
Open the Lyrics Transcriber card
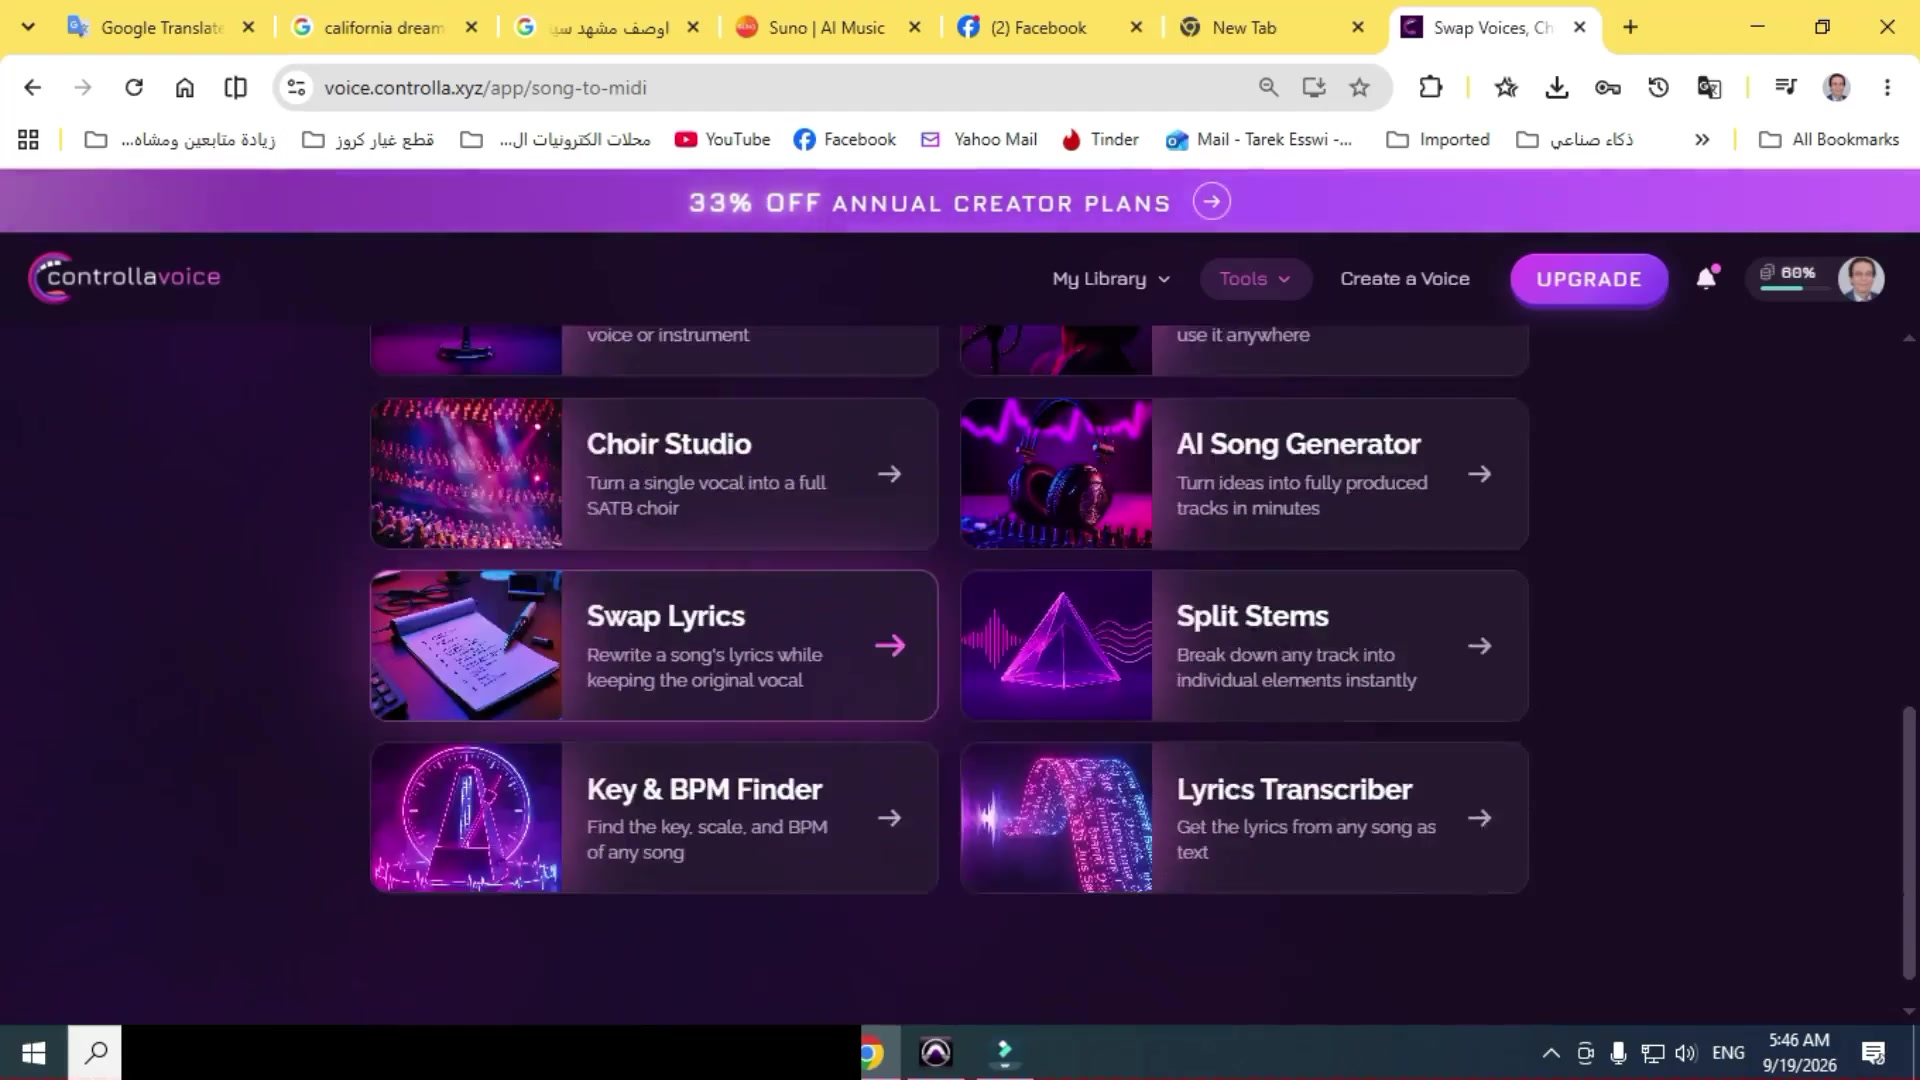click(x=1244, y=818)
